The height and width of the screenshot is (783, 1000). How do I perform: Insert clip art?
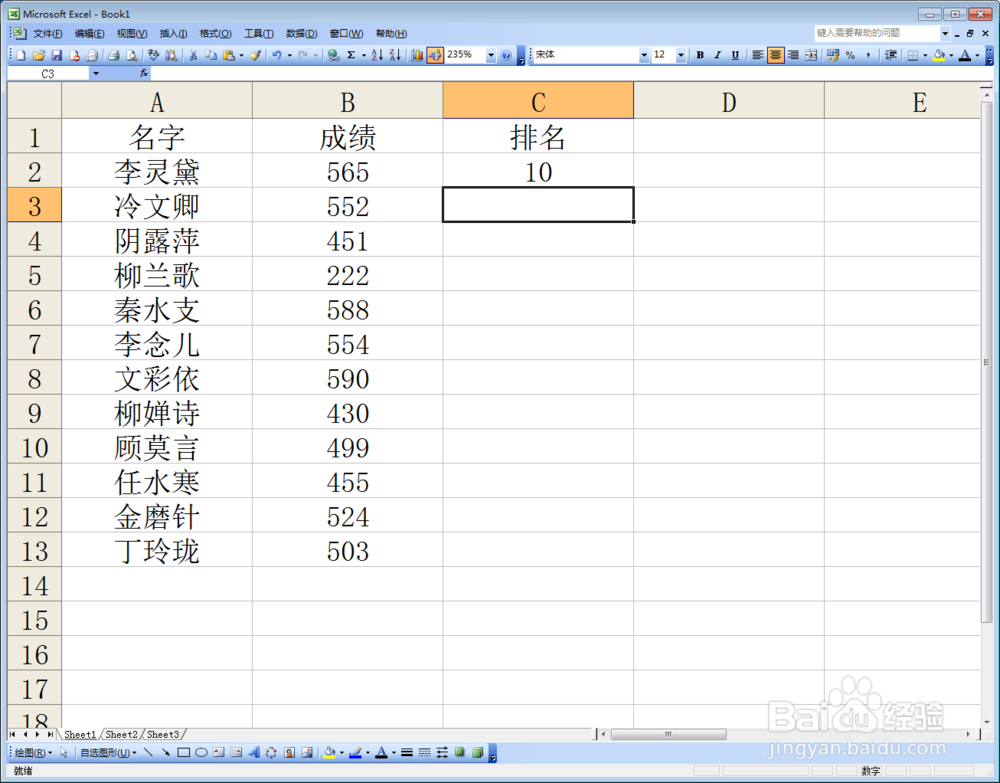click(x=290, y=752)
